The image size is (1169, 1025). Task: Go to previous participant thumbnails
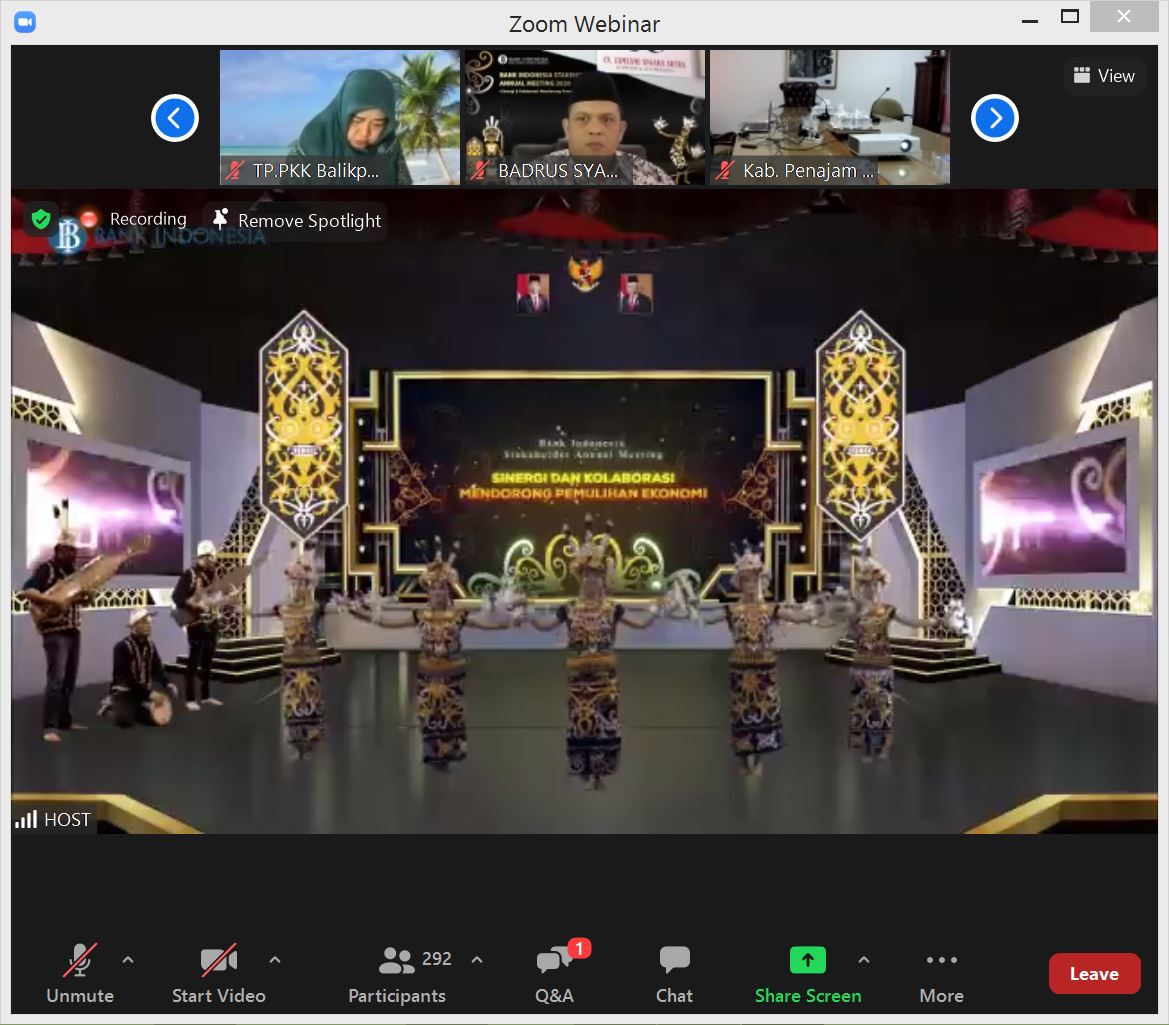tap(175, 119)
